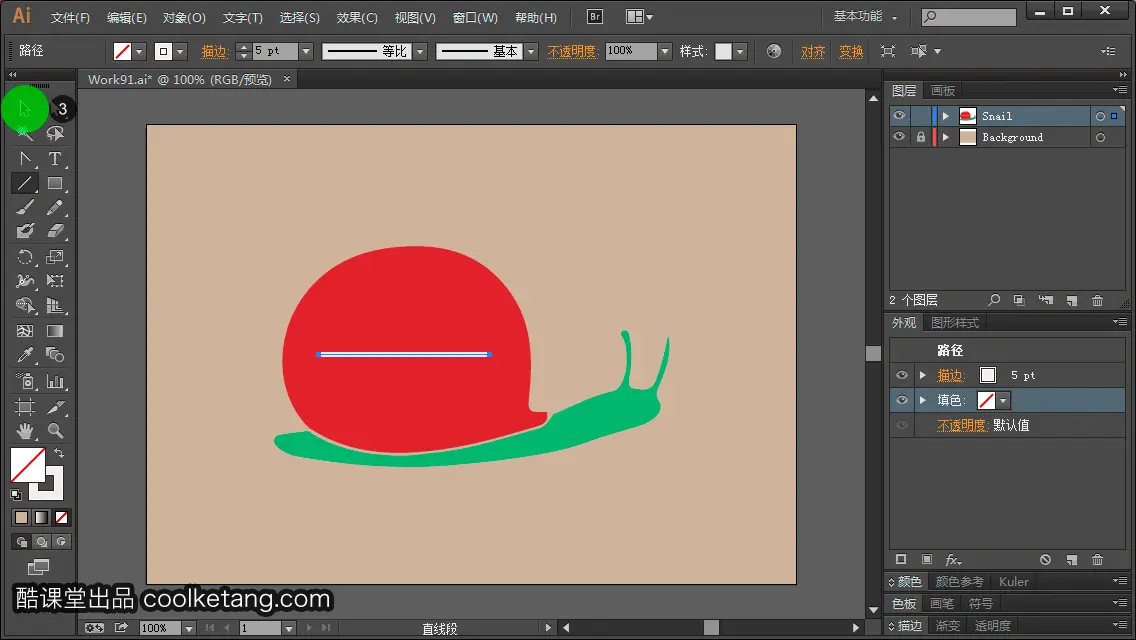This screenshot has height=640, width=1136.
Task: Select the Symbol Sprayer tool
Action: click(25, 381)
